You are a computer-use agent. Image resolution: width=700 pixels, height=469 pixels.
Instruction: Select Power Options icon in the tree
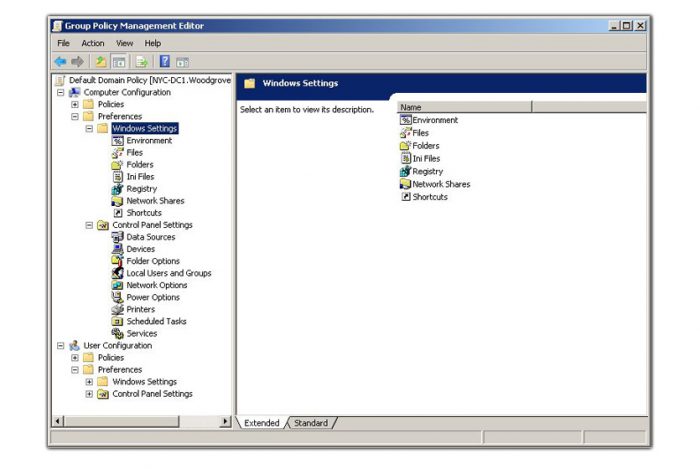point(117,297)
